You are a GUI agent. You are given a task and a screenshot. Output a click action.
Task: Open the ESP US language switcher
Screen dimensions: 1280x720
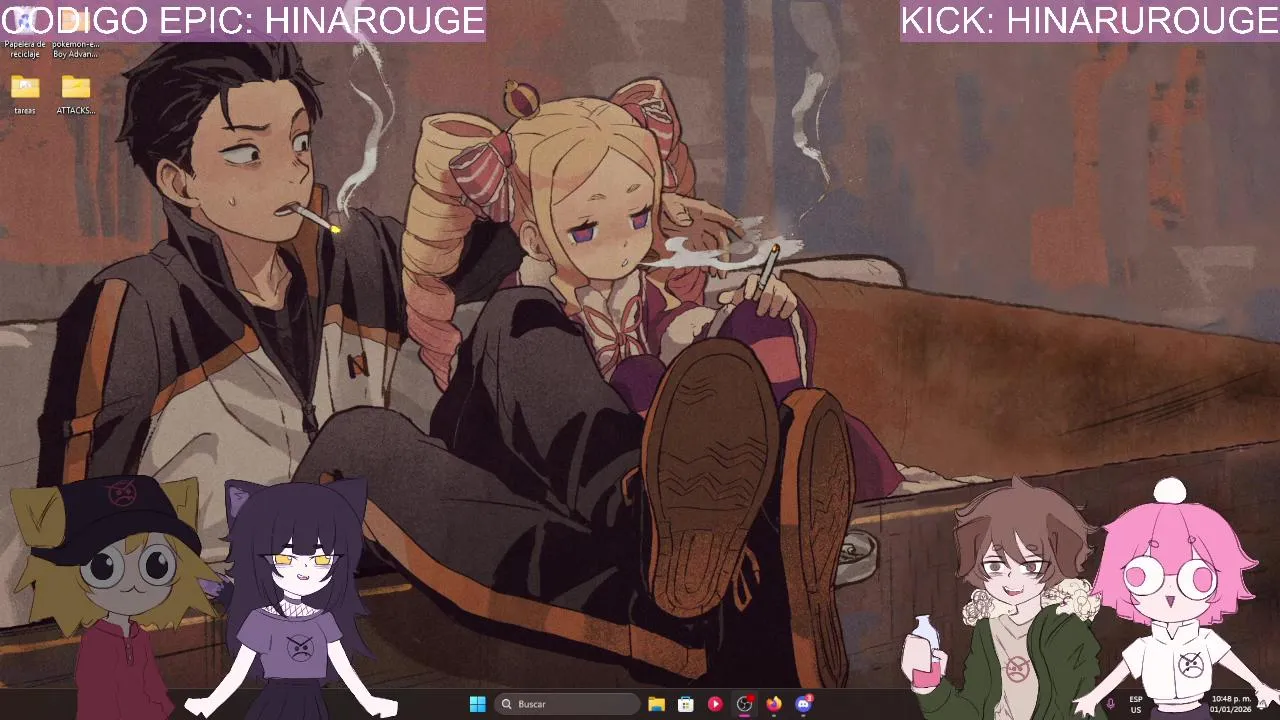[x=1136, y=704]
